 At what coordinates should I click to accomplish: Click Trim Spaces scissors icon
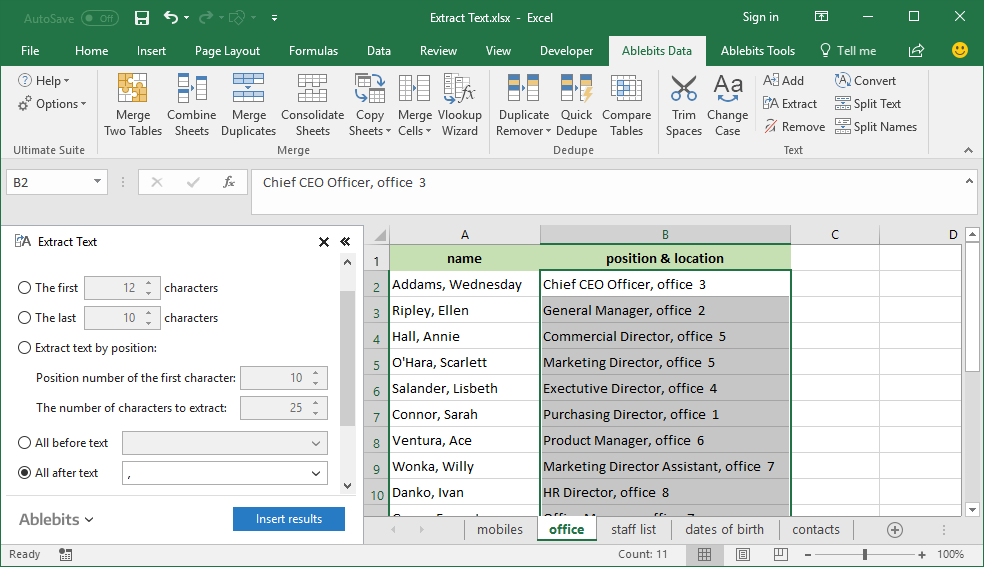click(683, 88)
